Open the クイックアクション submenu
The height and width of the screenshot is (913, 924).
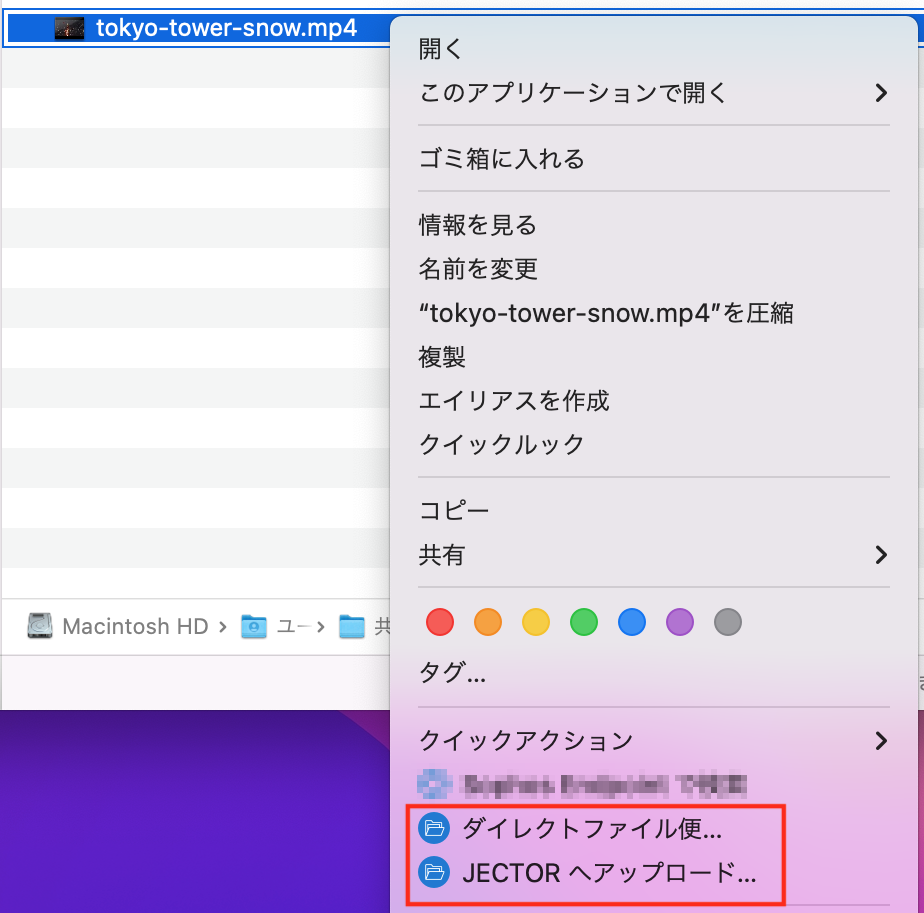pyautogui.click(x=650, y=741)
